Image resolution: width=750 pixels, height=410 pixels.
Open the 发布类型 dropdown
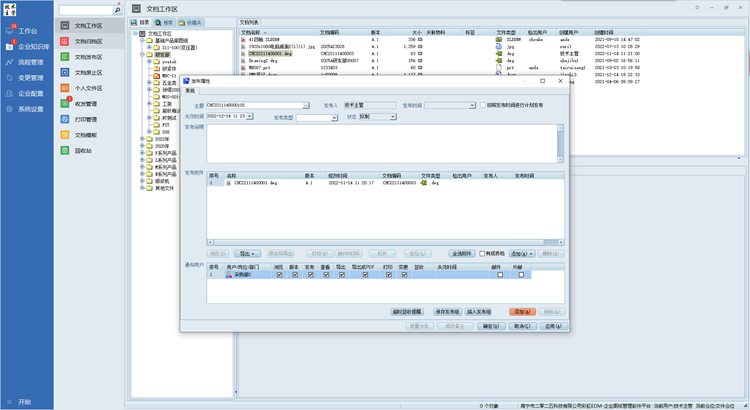click(317, 117)
